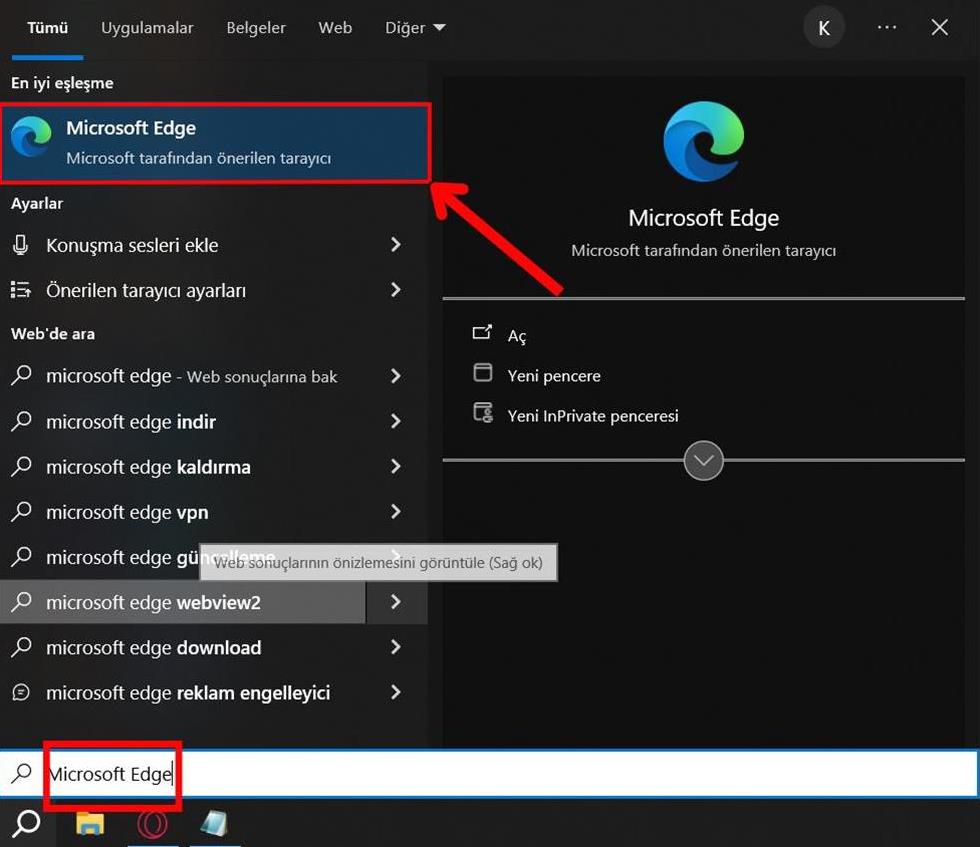Click the user account K avatar
The height and width of the screenshot is (847, 980).
pos(824,28)
